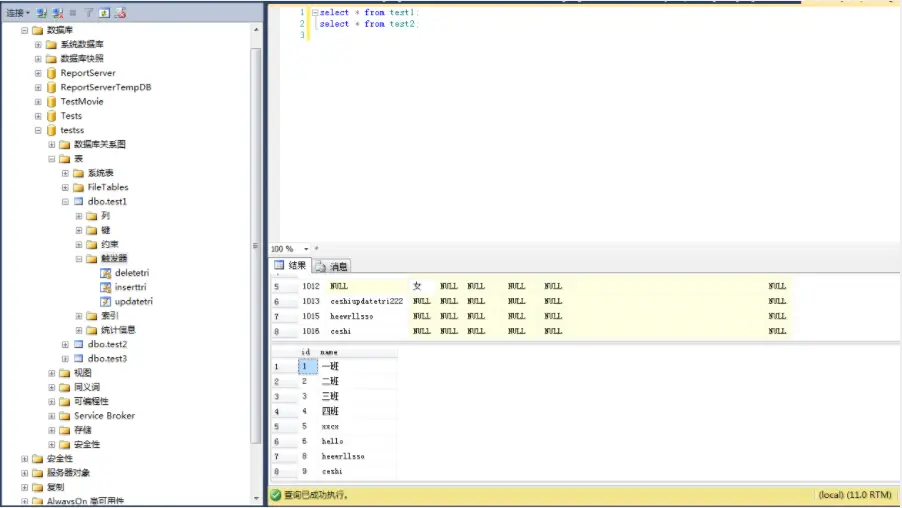Select the updatetri trigger icon
The image size is (902, 508).
pos(106,301)
